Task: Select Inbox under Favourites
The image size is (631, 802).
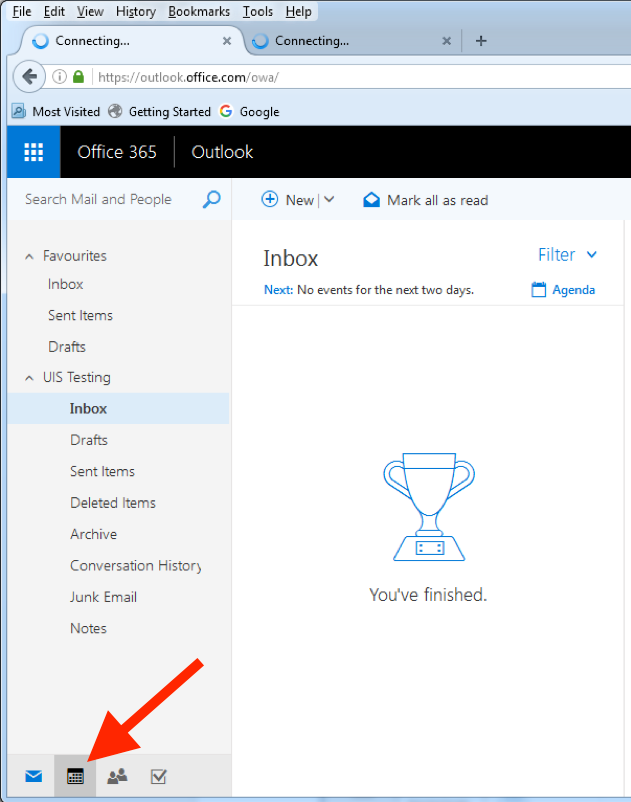Action: pyautogui.click(x=65, y=284)
